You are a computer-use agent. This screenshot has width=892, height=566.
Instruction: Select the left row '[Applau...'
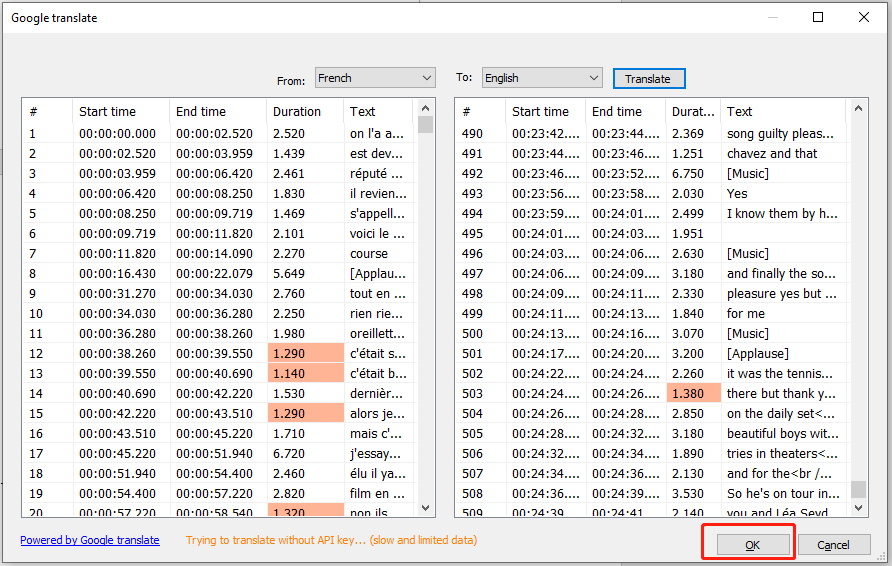[219, 274]
